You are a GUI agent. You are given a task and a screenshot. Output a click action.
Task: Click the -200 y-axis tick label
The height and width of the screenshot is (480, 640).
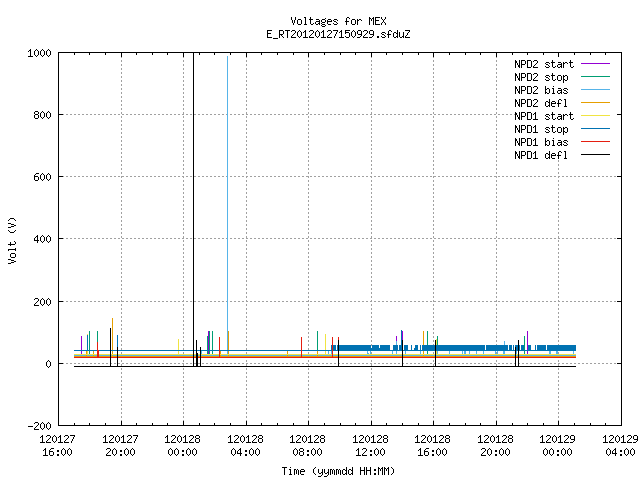point(39,426)
